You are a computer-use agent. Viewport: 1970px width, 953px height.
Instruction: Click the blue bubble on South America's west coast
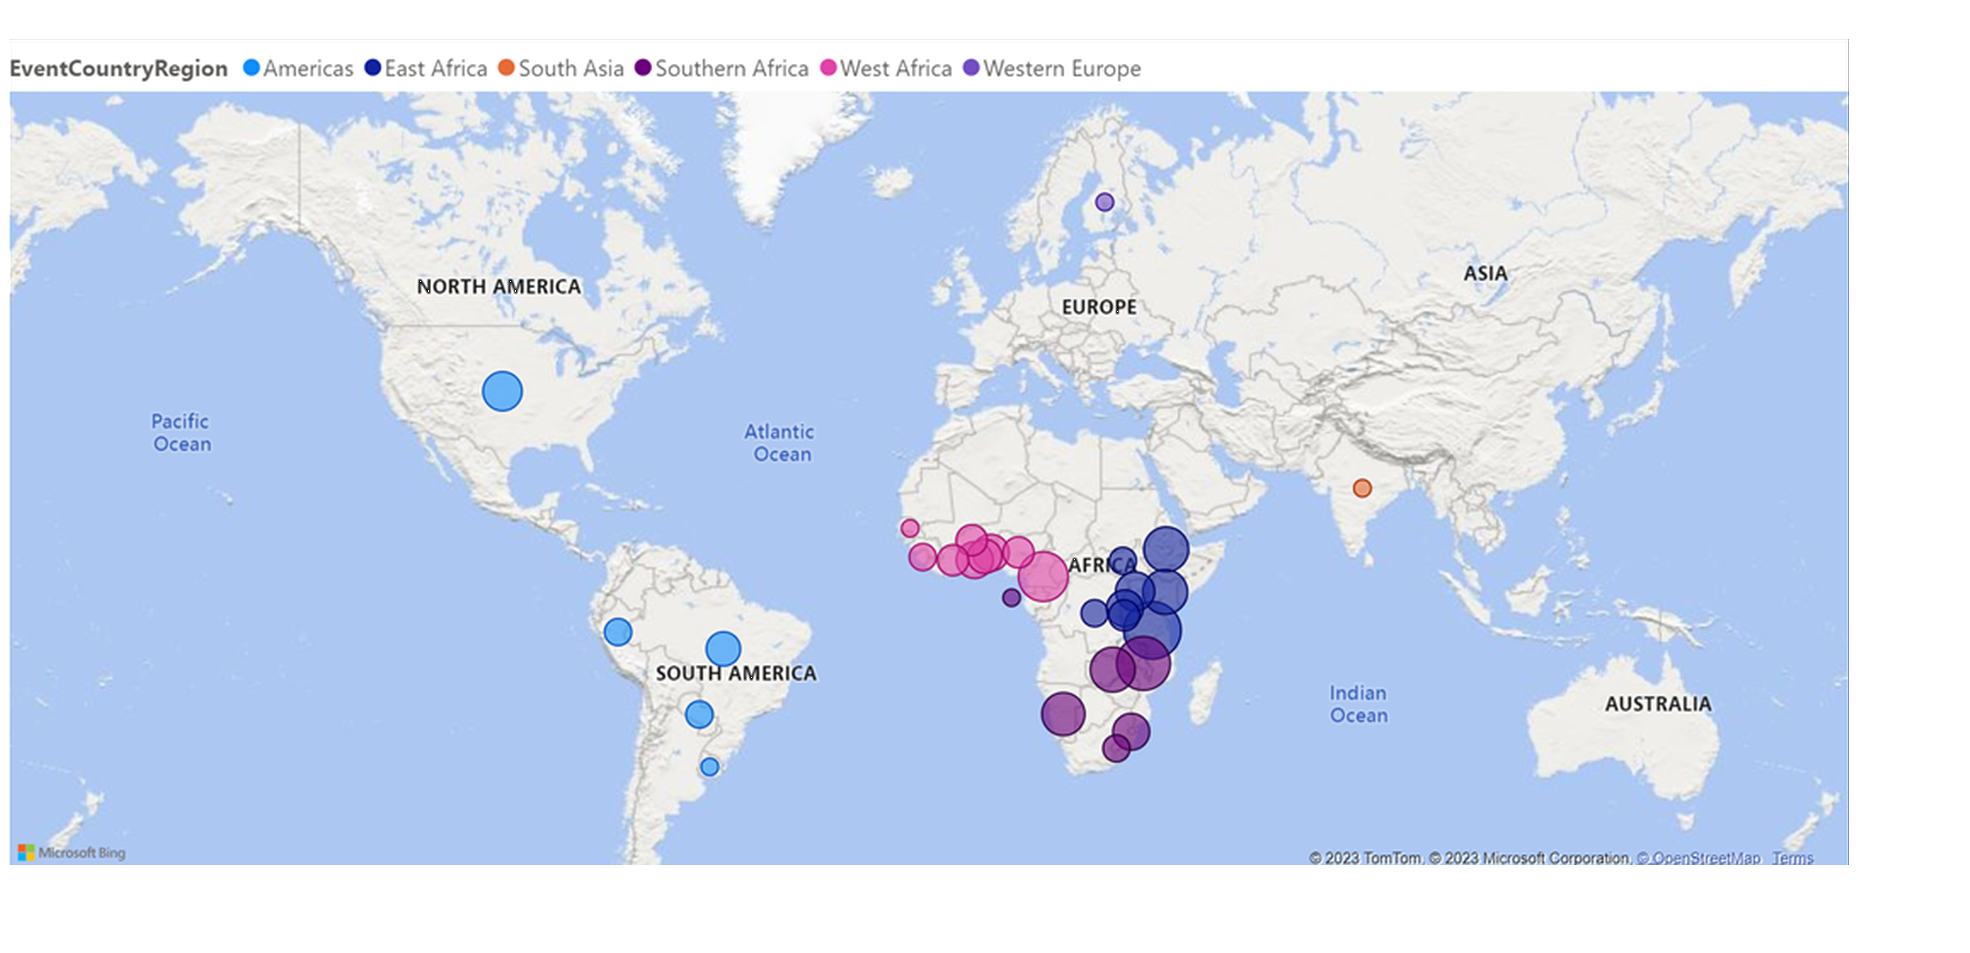(x=618, y=632)
